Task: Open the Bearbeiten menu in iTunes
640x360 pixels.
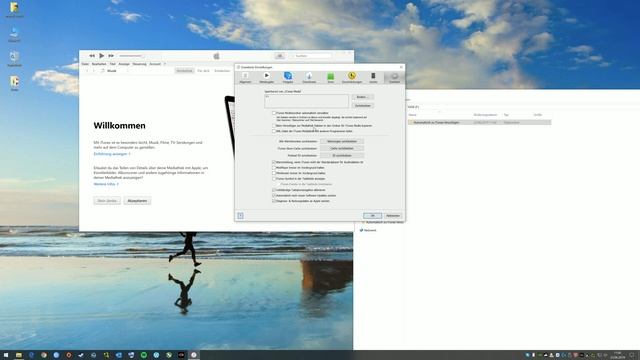Action: coord(99,64)
